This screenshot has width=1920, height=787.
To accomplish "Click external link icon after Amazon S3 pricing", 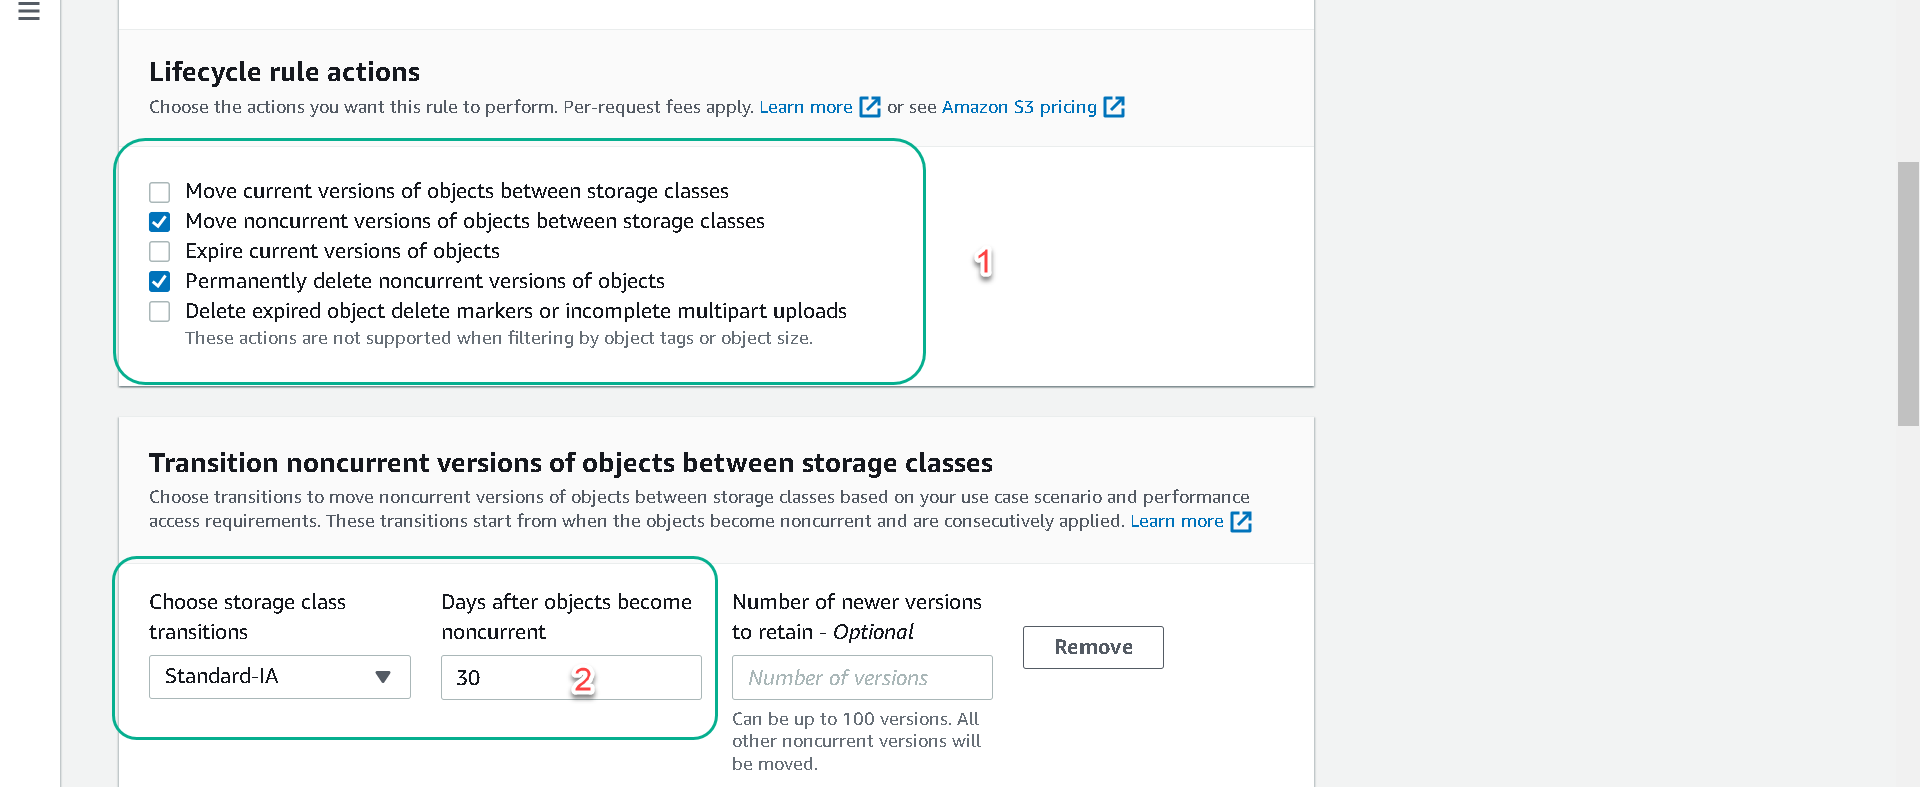I will coord(1114,107).
